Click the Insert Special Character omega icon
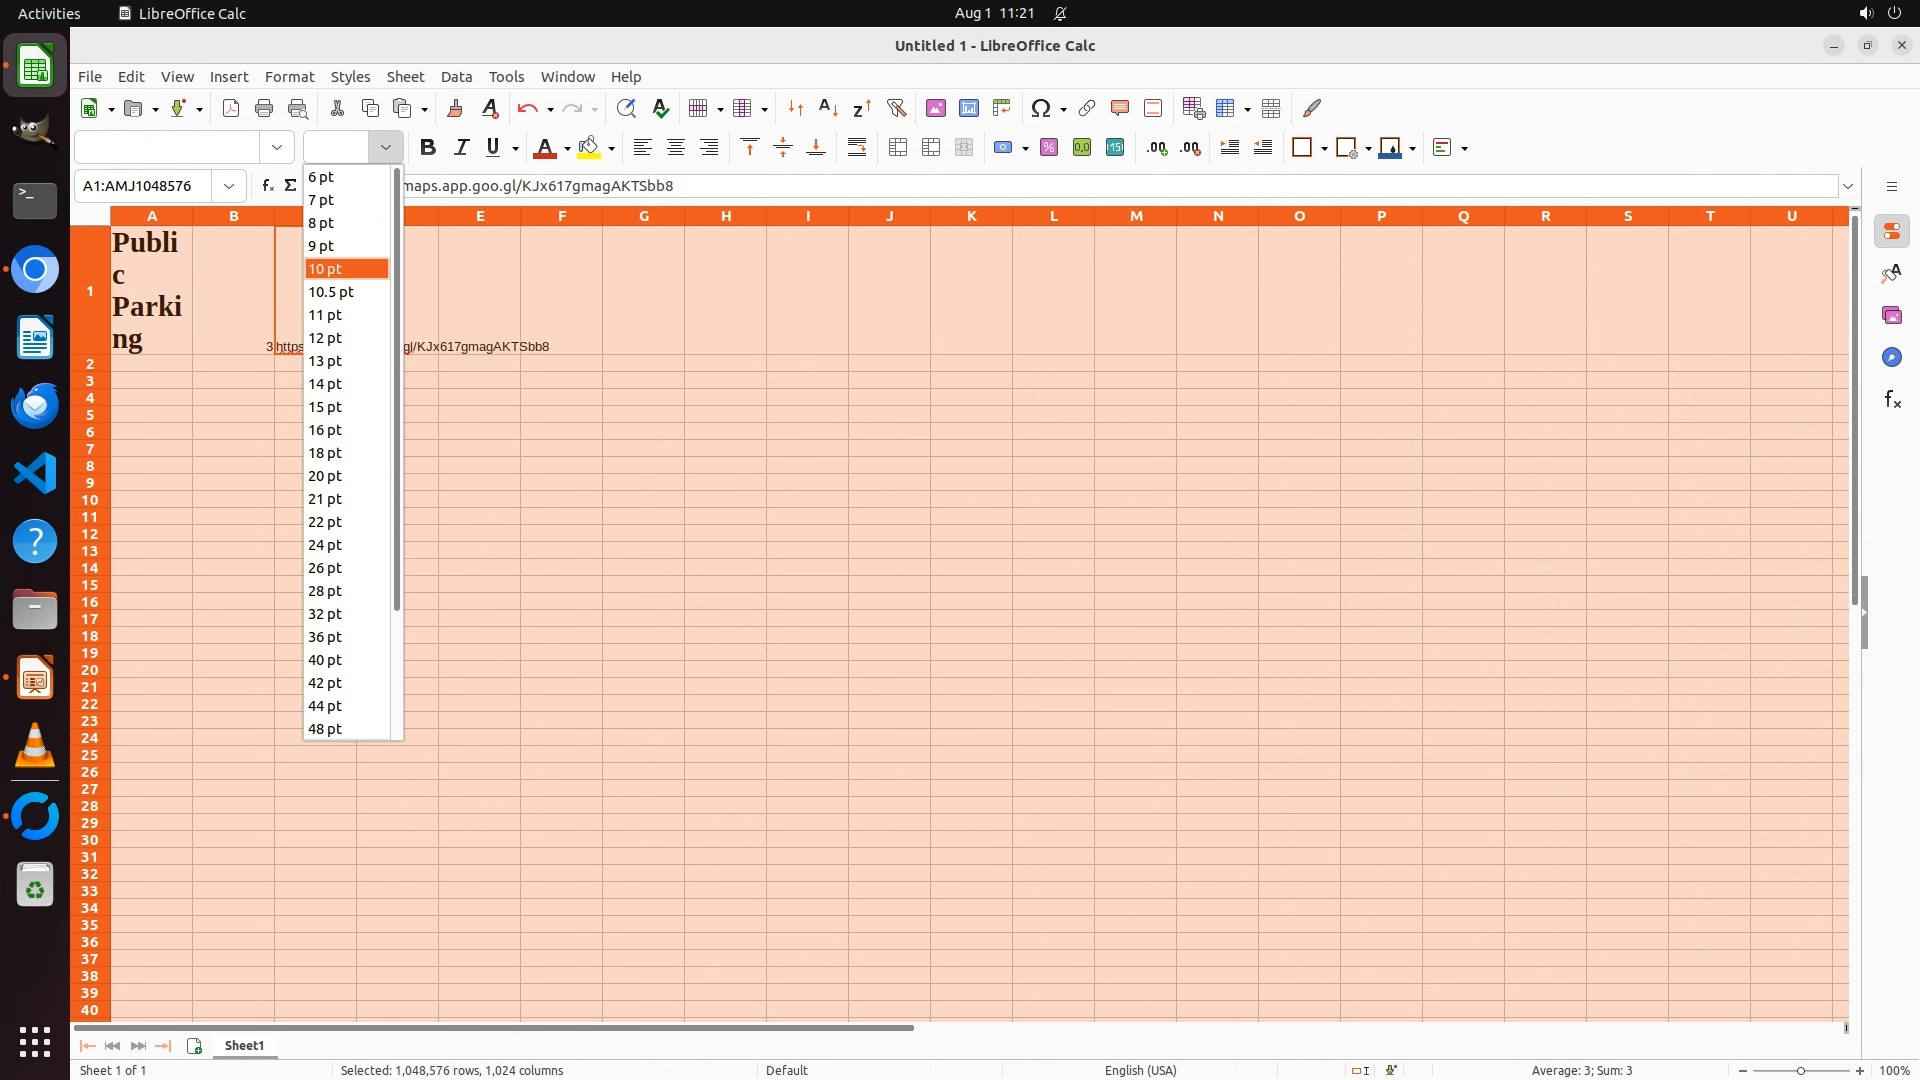 click(x=1040, y=108)
